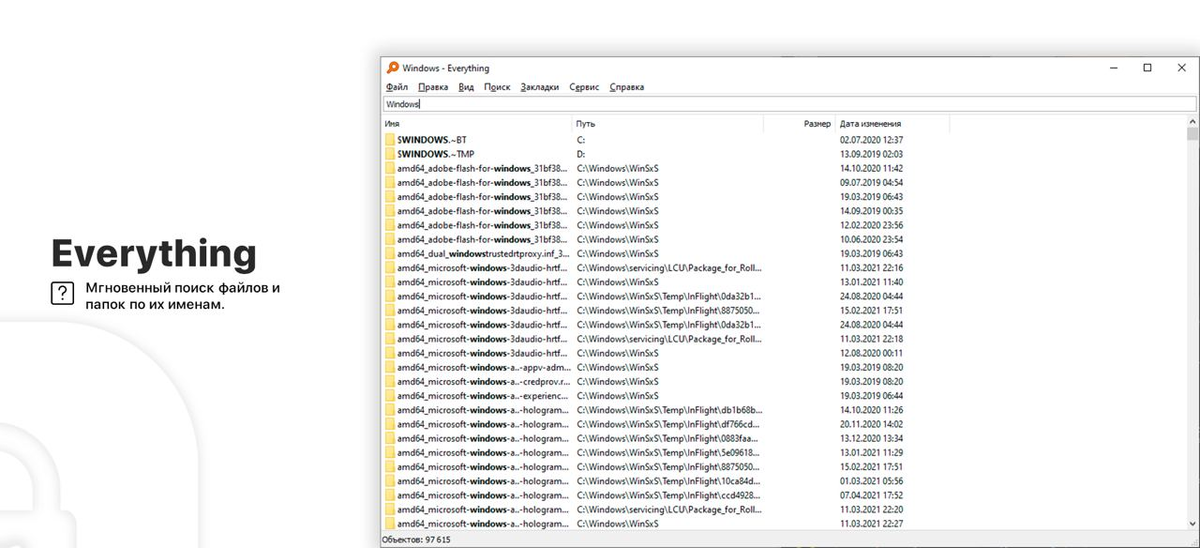Click the date 13.09.2019 02:03

pos(871,154)
